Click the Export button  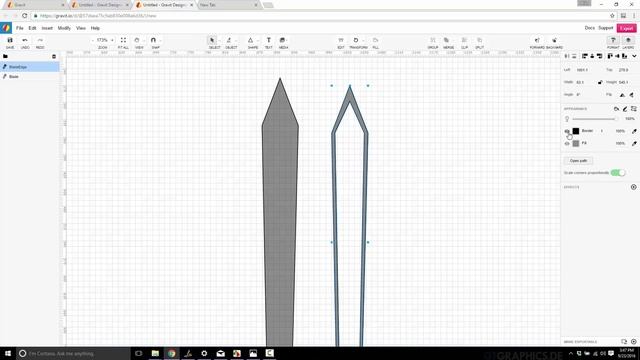tap(627, 28)
